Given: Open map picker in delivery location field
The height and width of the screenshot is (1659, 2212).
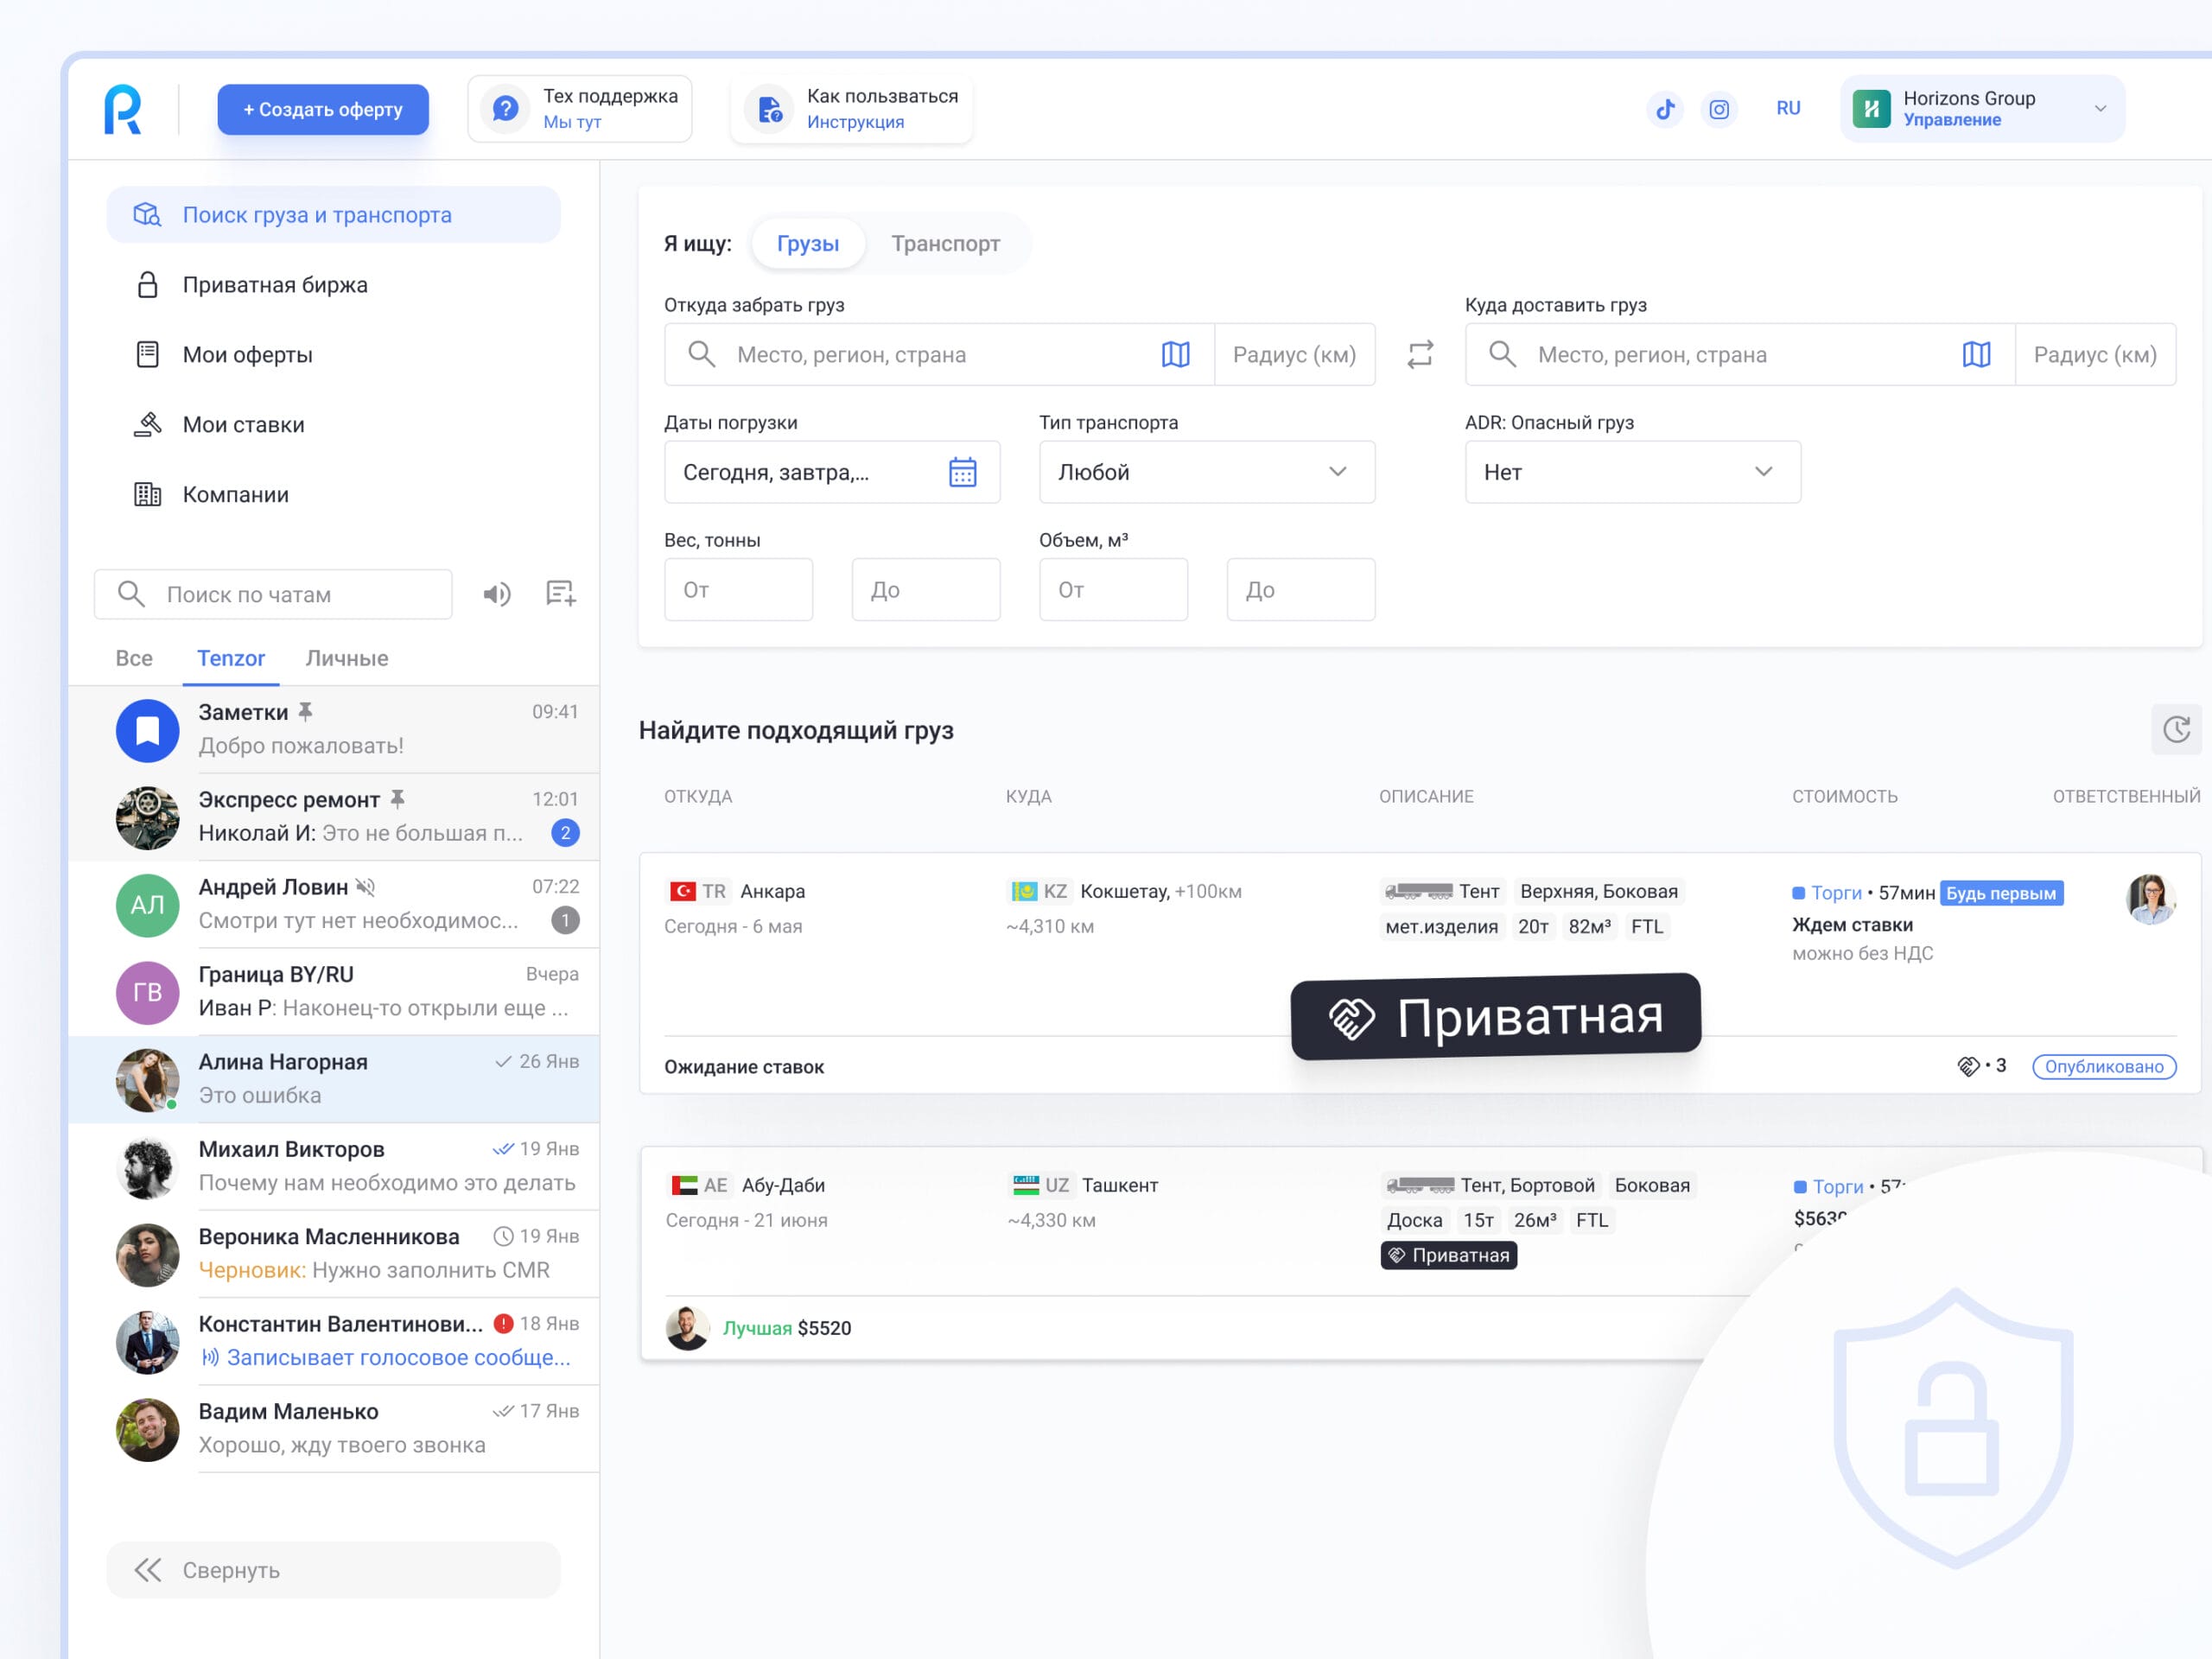Looking at the screenshot, I should [1976, 354].
